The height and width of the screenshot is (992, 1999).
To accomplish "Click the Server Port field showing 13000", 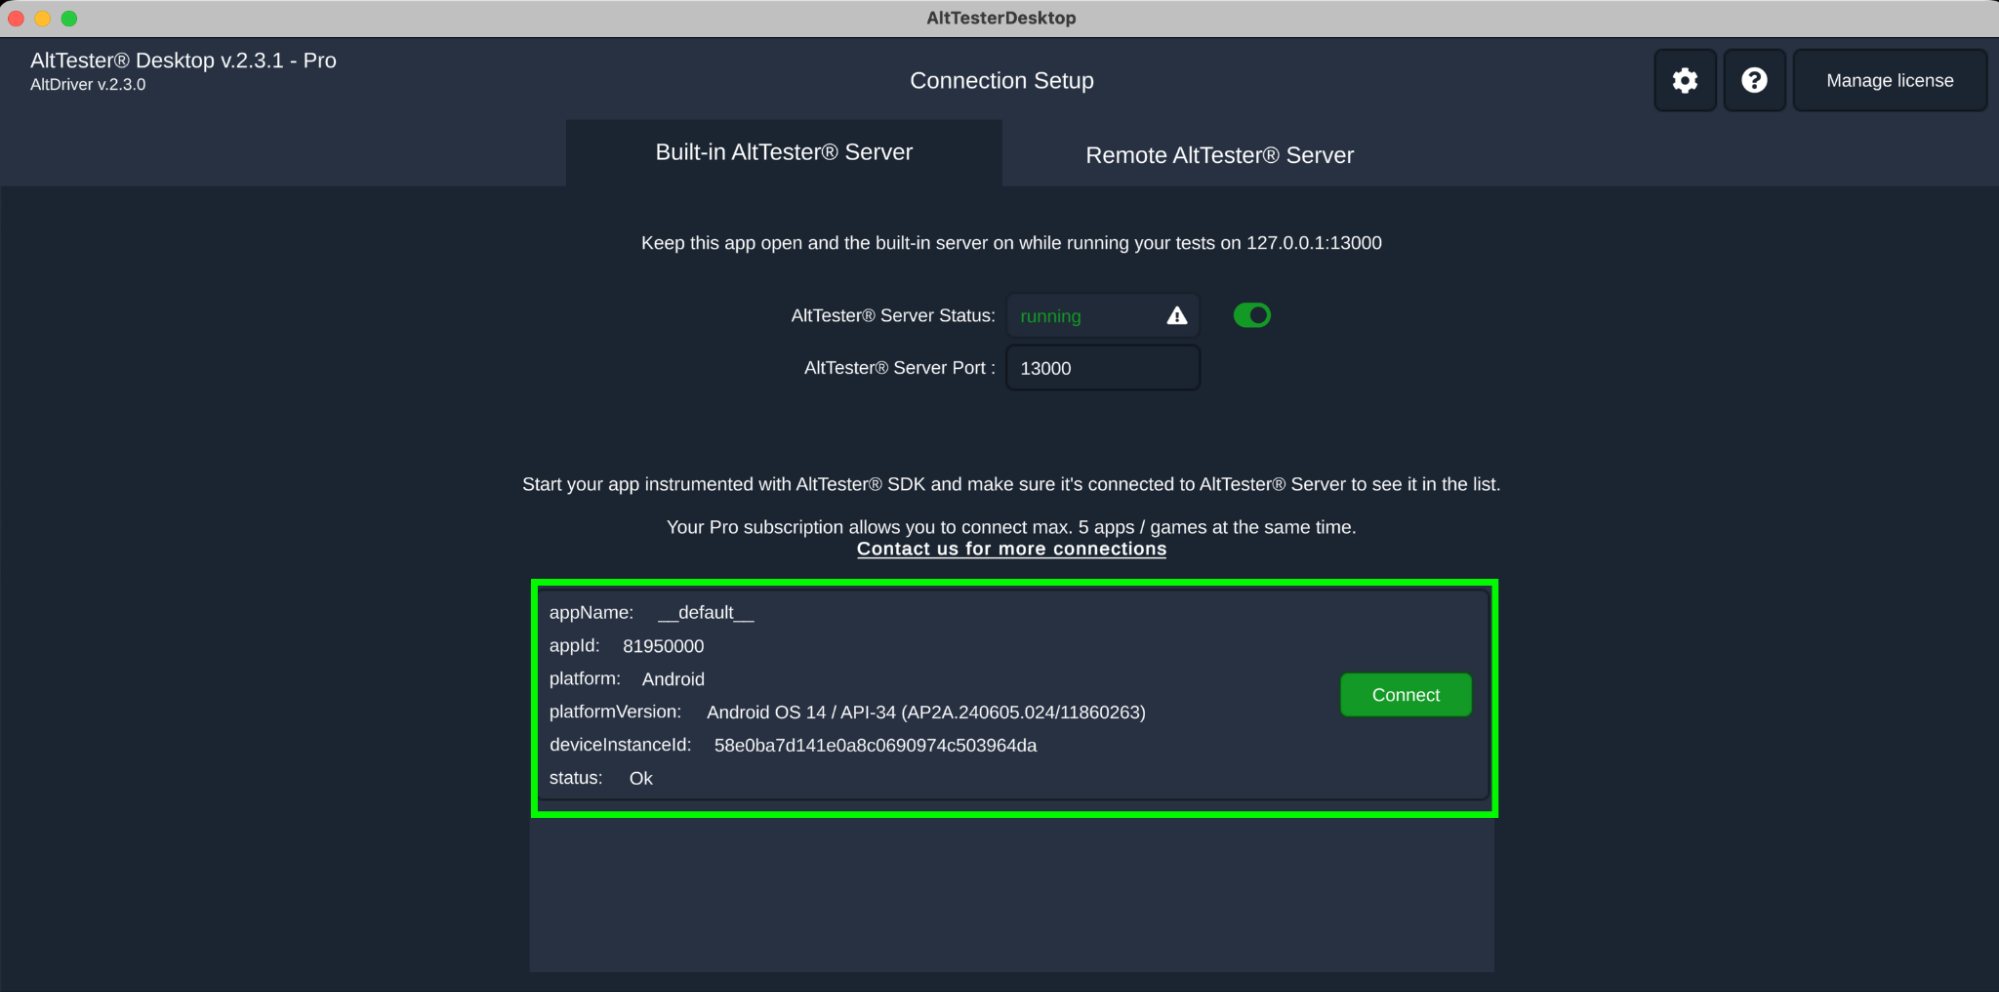I will coord(1103,368).
